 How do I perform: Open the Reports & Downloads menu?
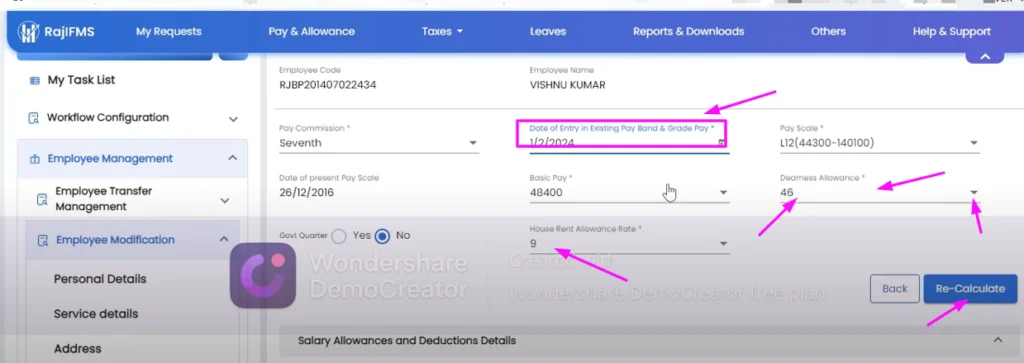[688, 31]
